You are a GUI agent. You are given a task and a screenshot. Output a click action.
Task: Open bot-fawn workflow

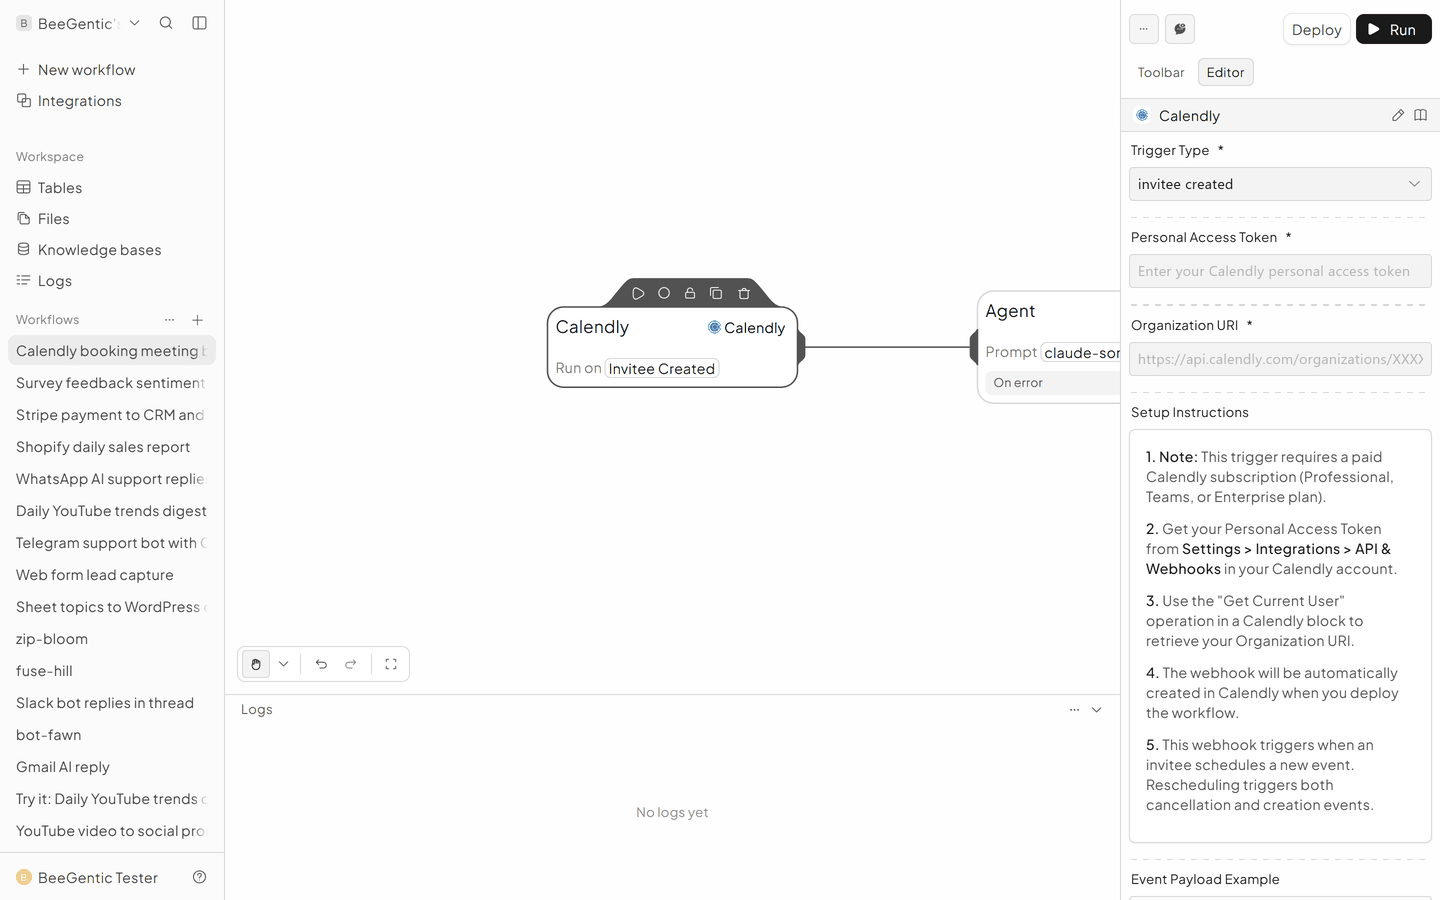pos(112,735)
